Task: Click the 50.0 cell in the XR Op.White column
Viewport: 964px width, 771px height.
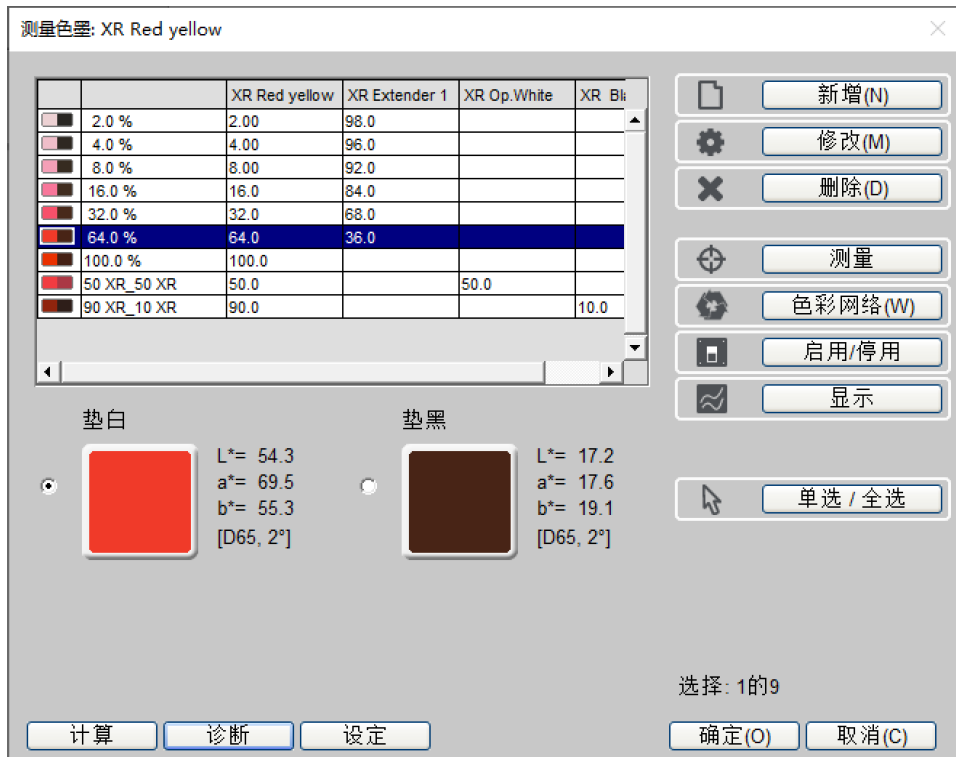Action: pos(516,284)
